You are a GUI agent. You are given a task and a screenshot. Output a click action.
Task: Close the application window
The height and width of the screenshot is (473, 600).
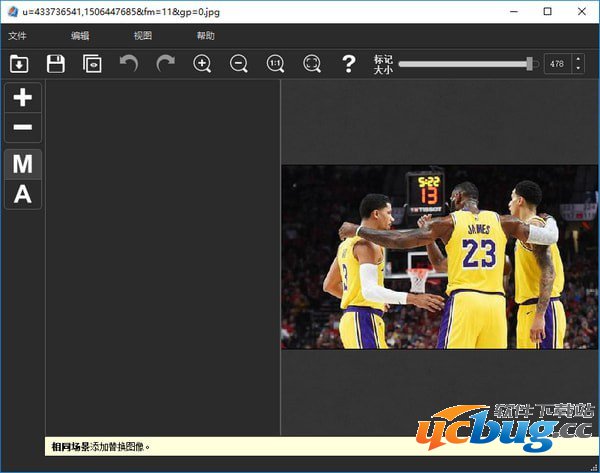tap(582, 11)
